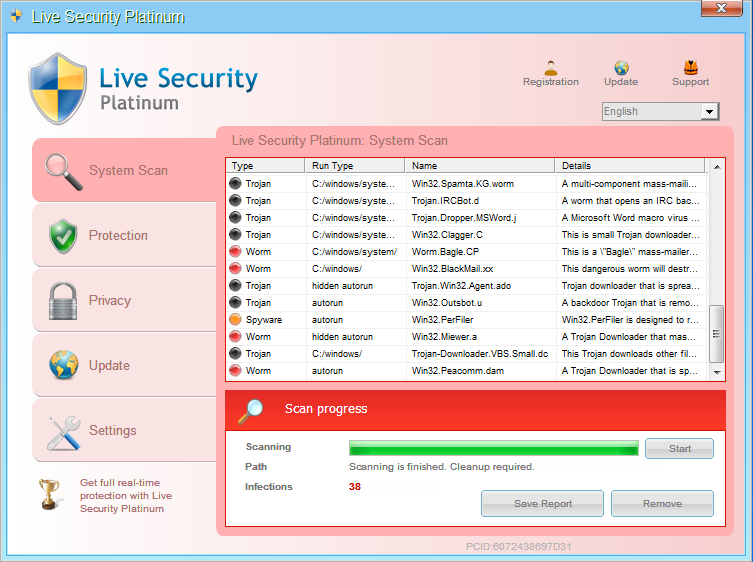This screenshot has width=753, height=562.
Task: Click the Registration link label
Action: point(551,82)
